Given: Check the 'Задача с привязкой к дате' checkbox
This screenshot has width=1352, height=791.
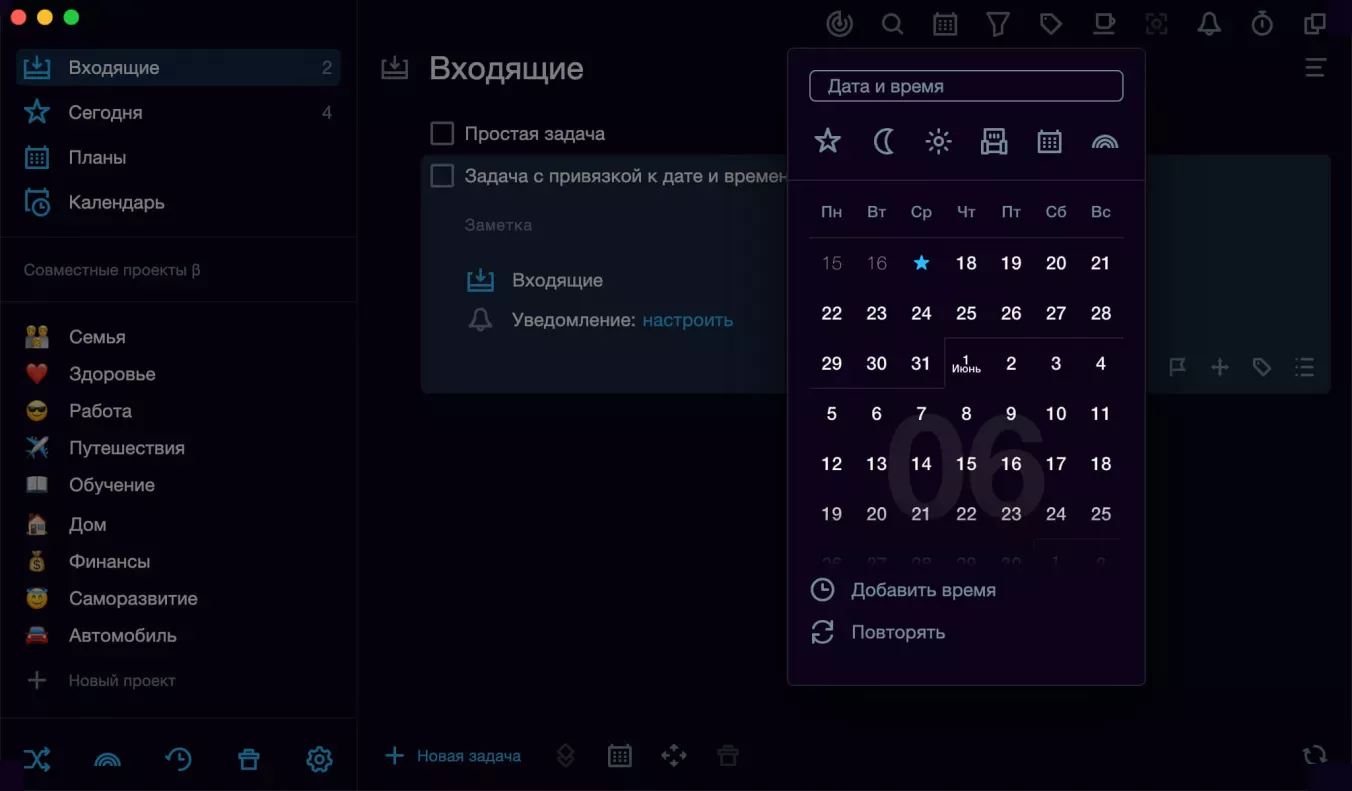Looking at the screenshot, I should click(442, 176).
